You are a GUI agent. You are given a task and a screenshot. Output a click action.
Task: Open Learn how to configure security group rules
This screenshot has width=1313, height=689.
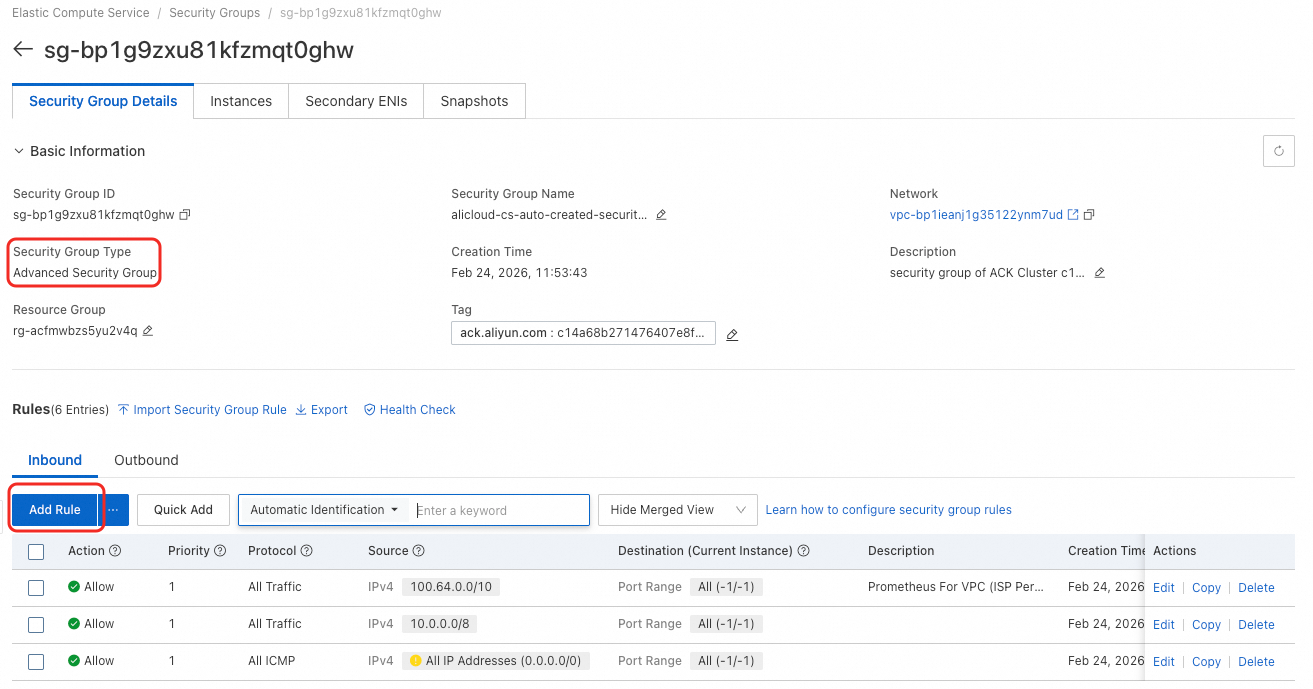click(x=888, y=510)
